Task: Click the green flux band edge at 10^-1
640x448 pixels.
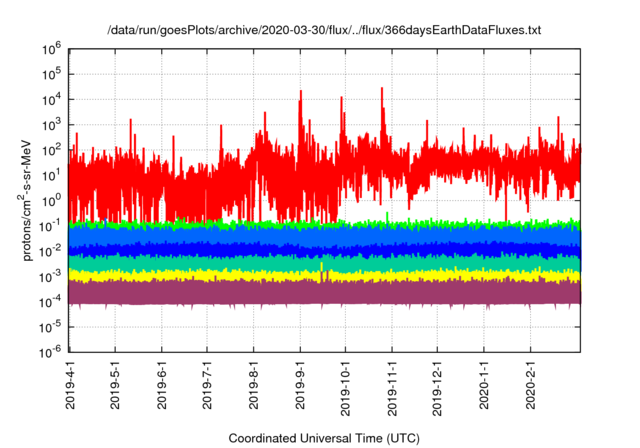Action: tap(324, 224)
